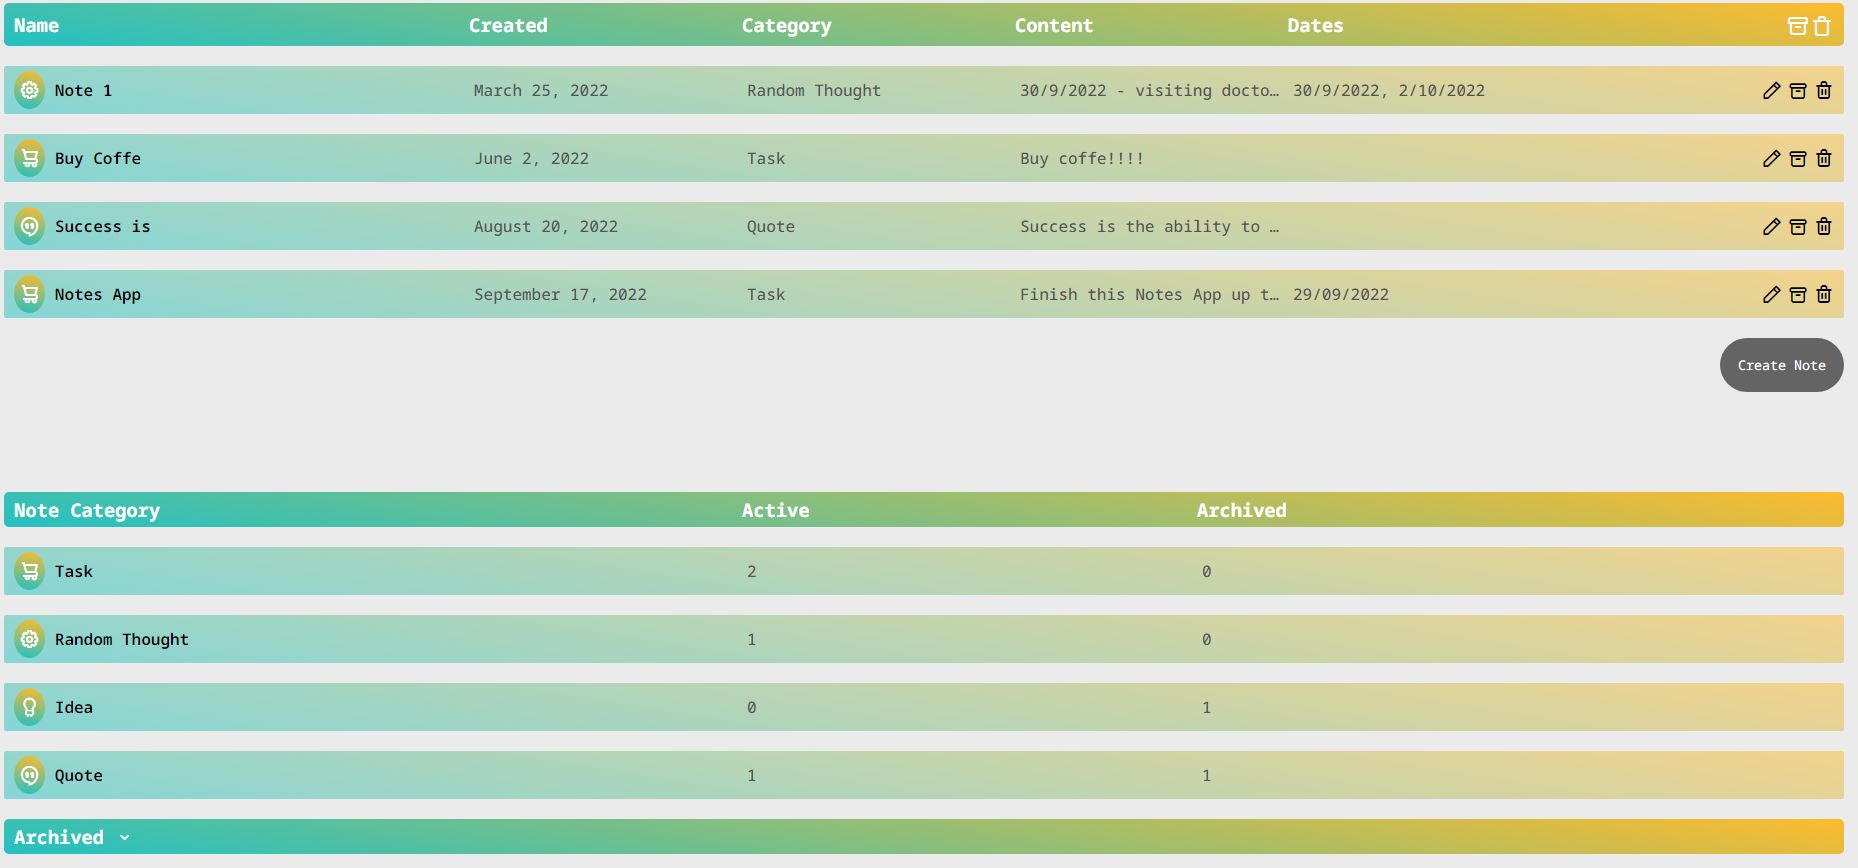This screenshot has width=1858, height=868.
Task: Click the Active column header
Action: click(775, 511)
